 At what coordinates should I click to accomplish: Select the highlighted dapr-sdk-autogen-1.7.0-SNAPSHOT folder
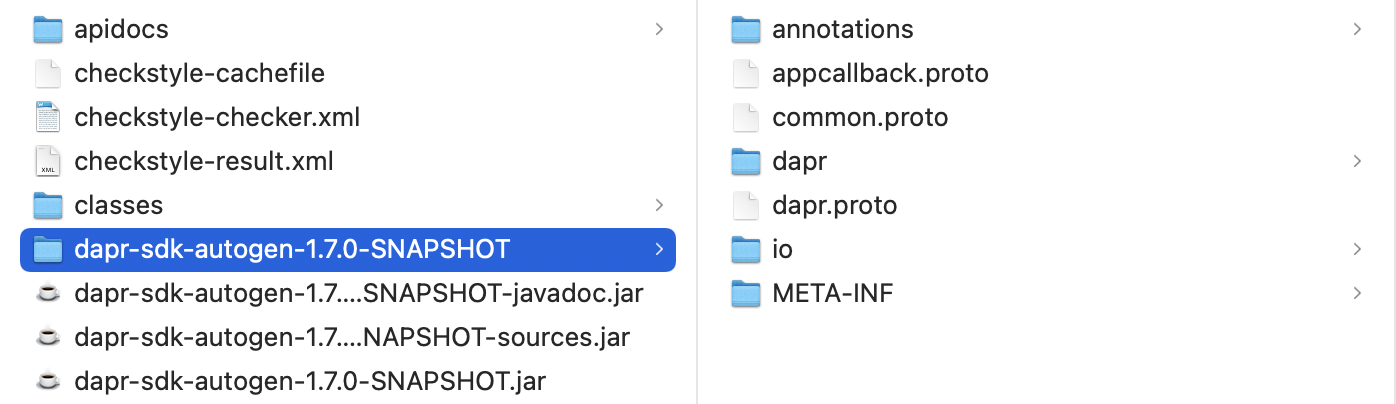(292, 250)
